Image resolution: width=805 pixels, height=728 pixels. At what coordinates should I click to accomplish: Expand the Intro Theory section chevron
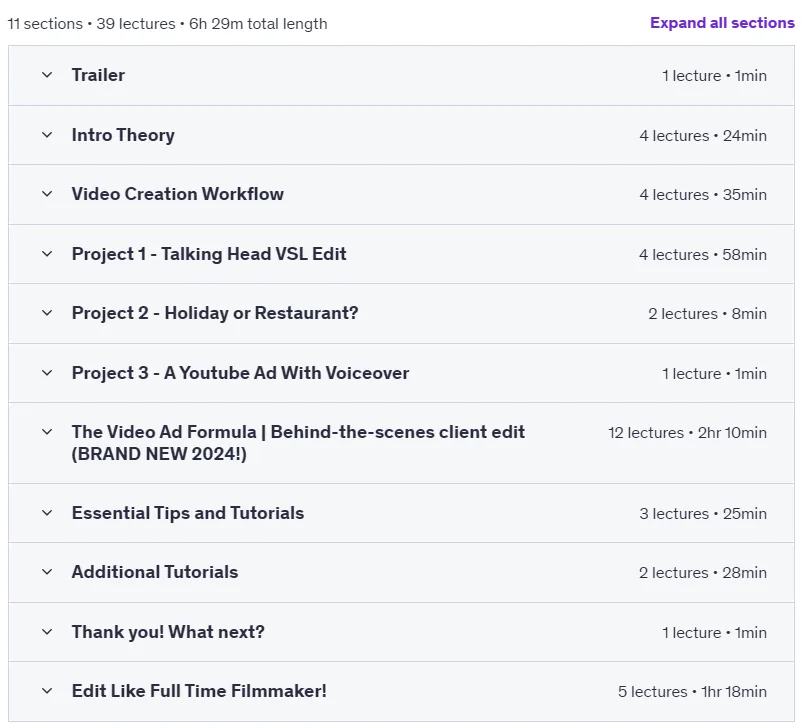[x=47, y=135]
